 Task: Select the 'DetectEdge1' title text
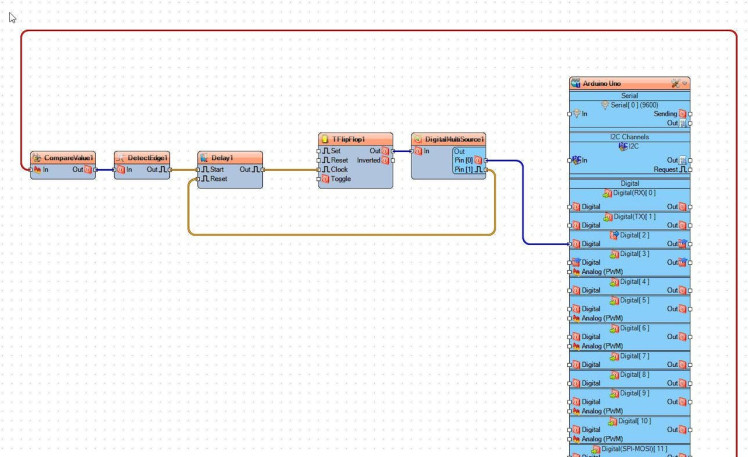pos(147,158)
